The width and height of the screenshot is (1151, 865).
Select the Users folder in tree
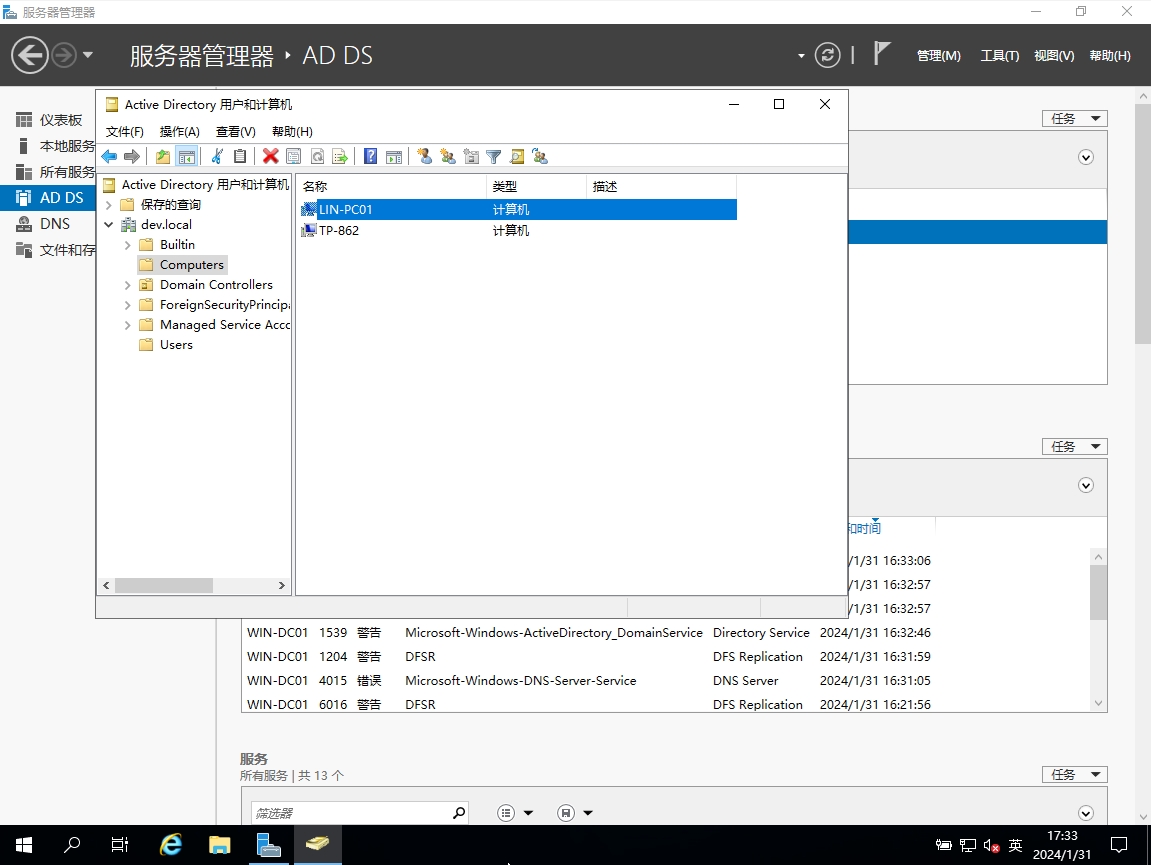176,345
